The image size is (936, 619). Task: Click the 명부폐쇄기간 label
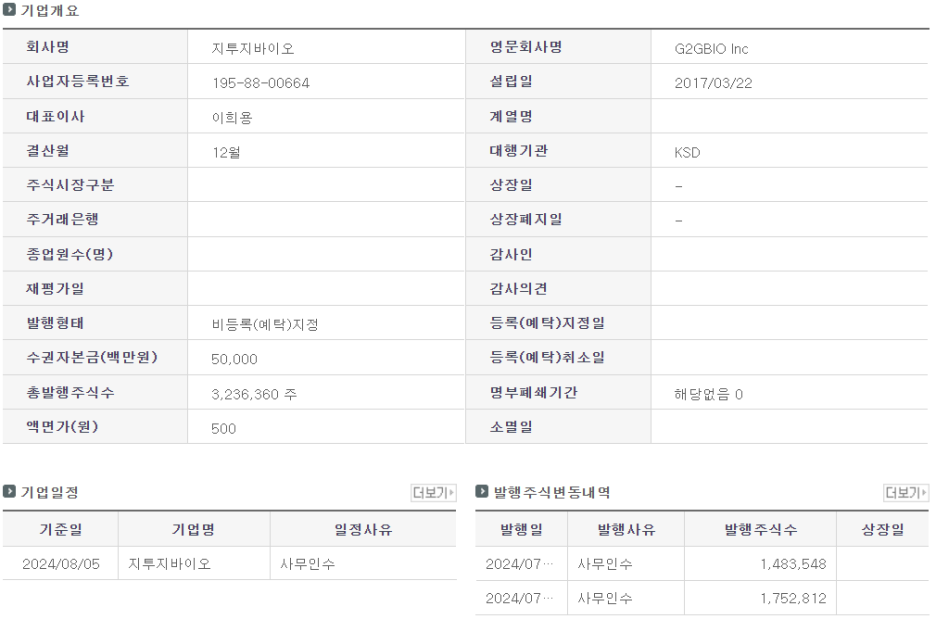point(534,392)
